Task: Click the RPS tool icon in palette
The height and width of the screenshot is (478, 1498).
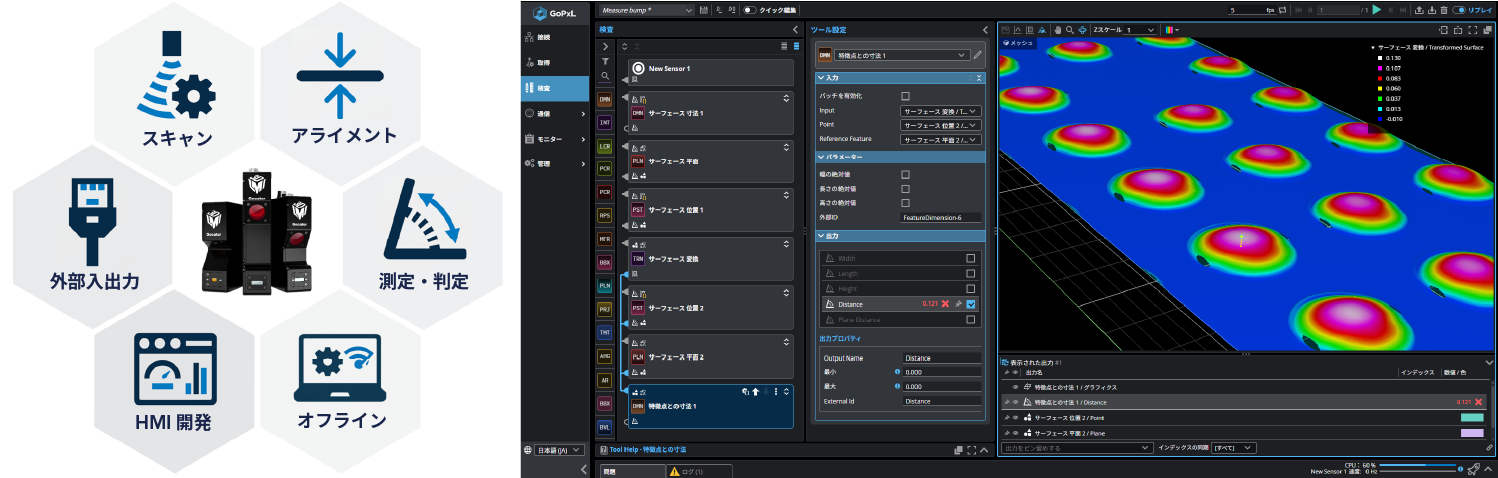Action: pos(605,215)
